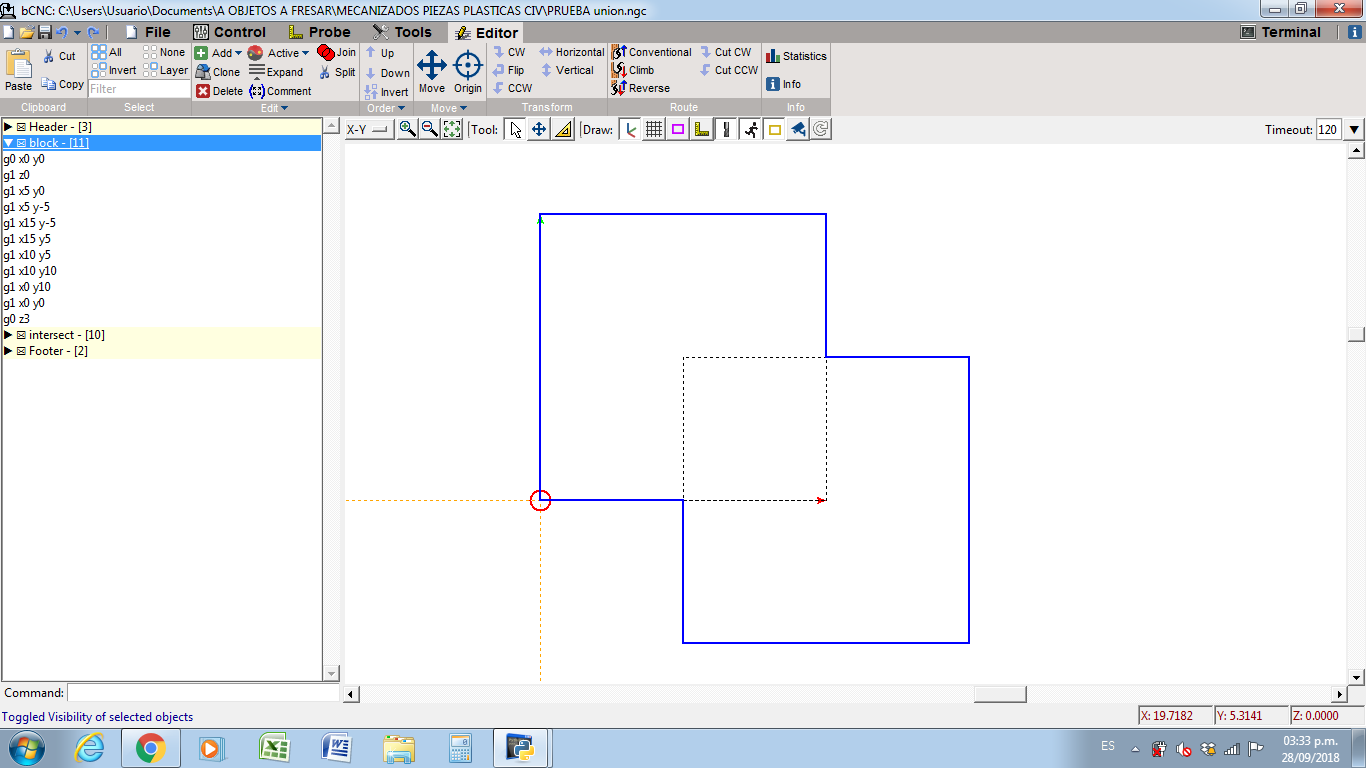Zoom in on the canvas with the magnifier plus
The height and width of the screenshot is (768, 1366).
pos(408,129)
